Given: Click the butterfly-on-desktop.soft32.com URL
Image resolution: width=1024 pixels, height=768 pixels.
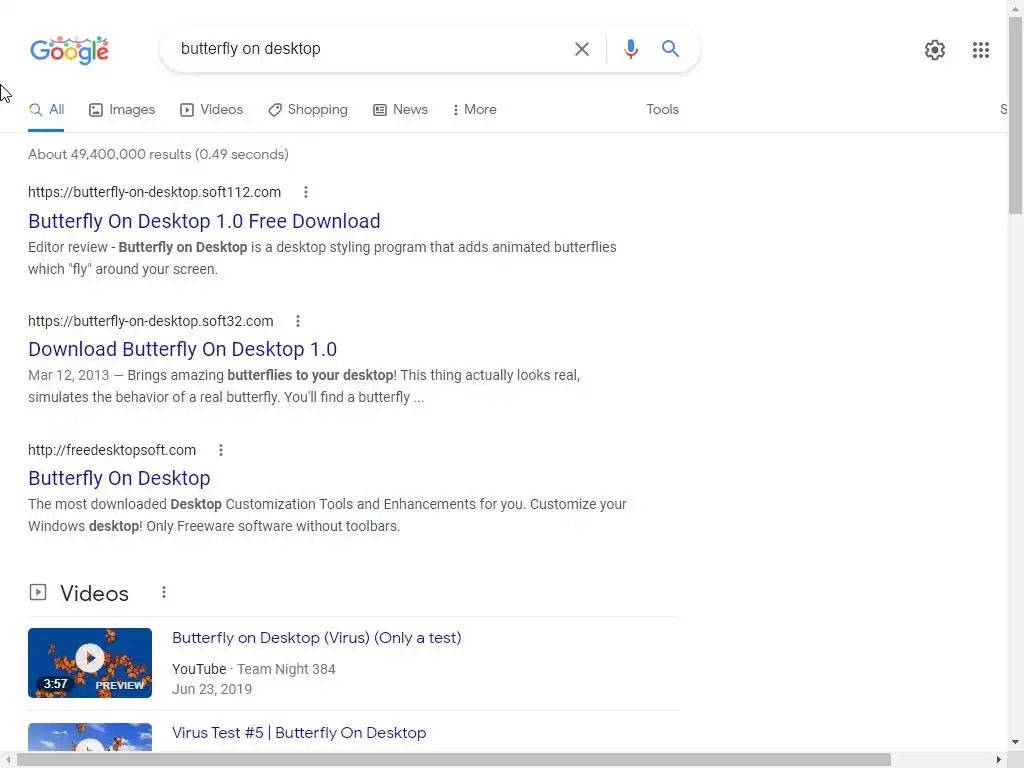Looking at the screenshot, I should coord(150,321).
